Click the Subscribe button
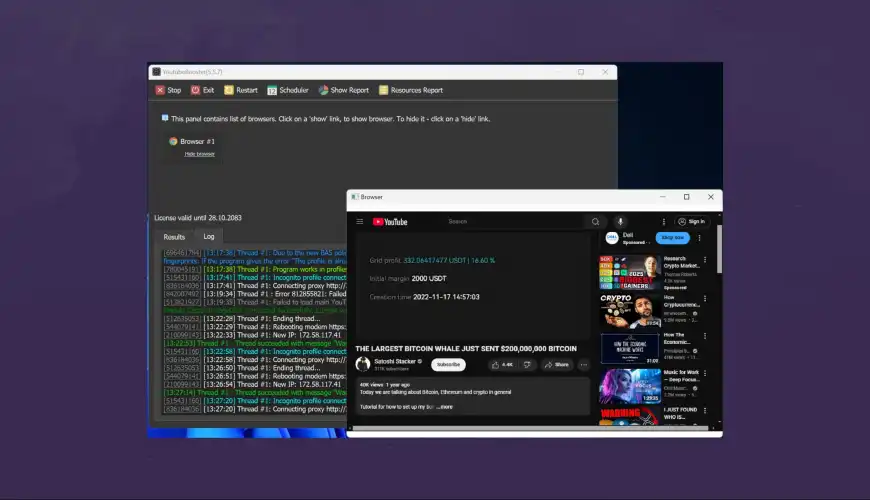 click(448, 365)
